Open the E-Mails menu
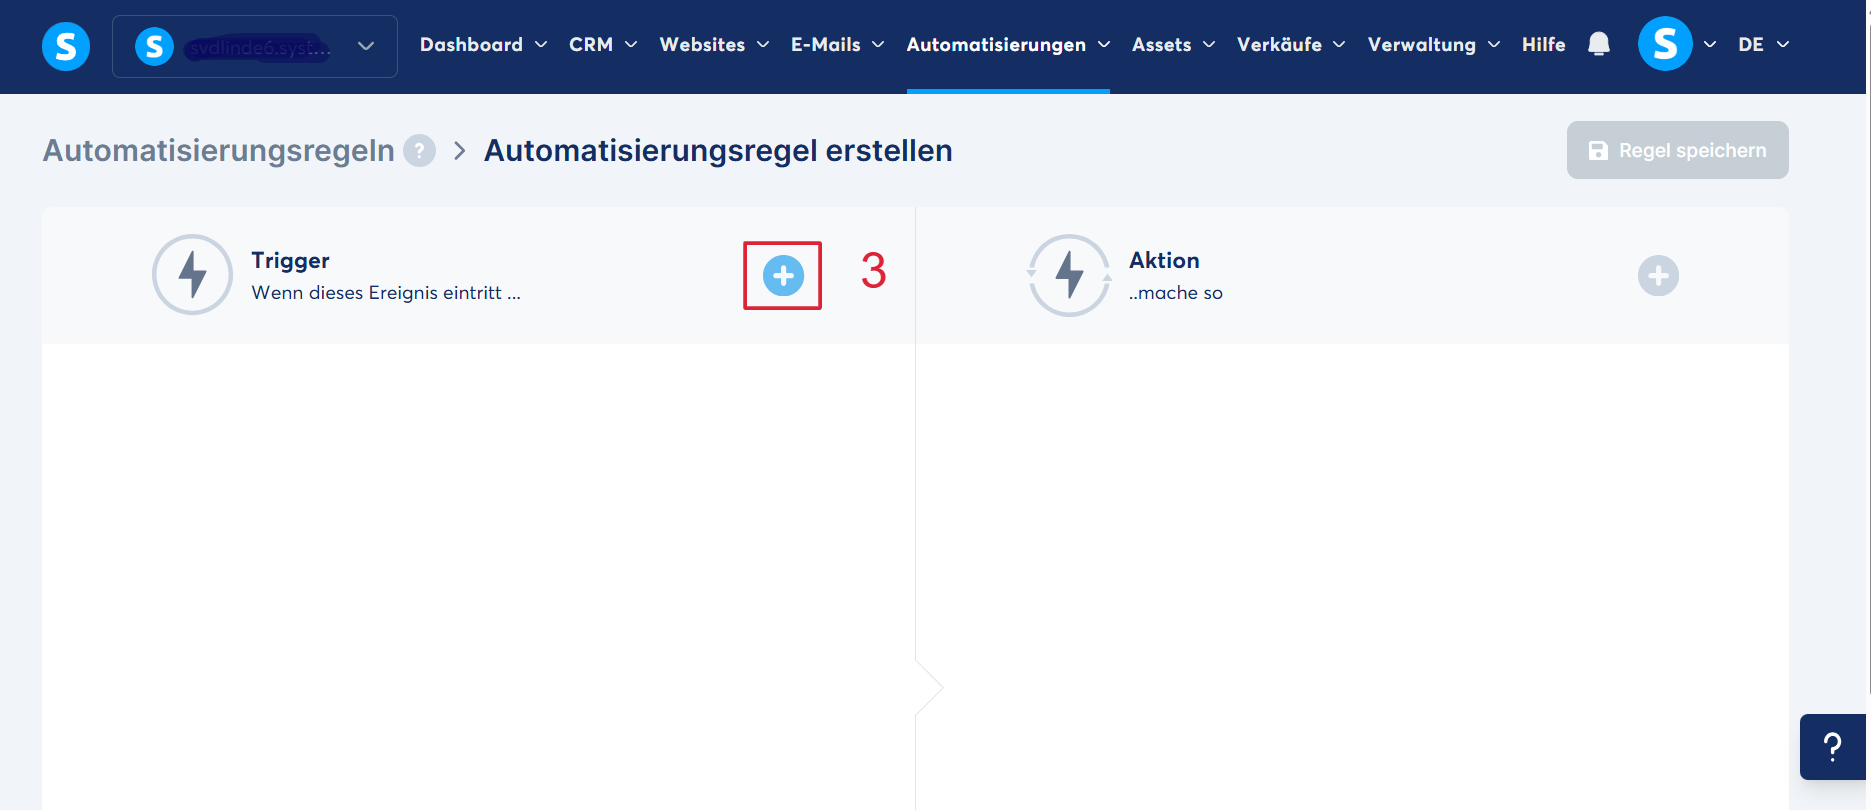Image resolution: width=1871 pixels, height=810 pixels. (837, 45)
